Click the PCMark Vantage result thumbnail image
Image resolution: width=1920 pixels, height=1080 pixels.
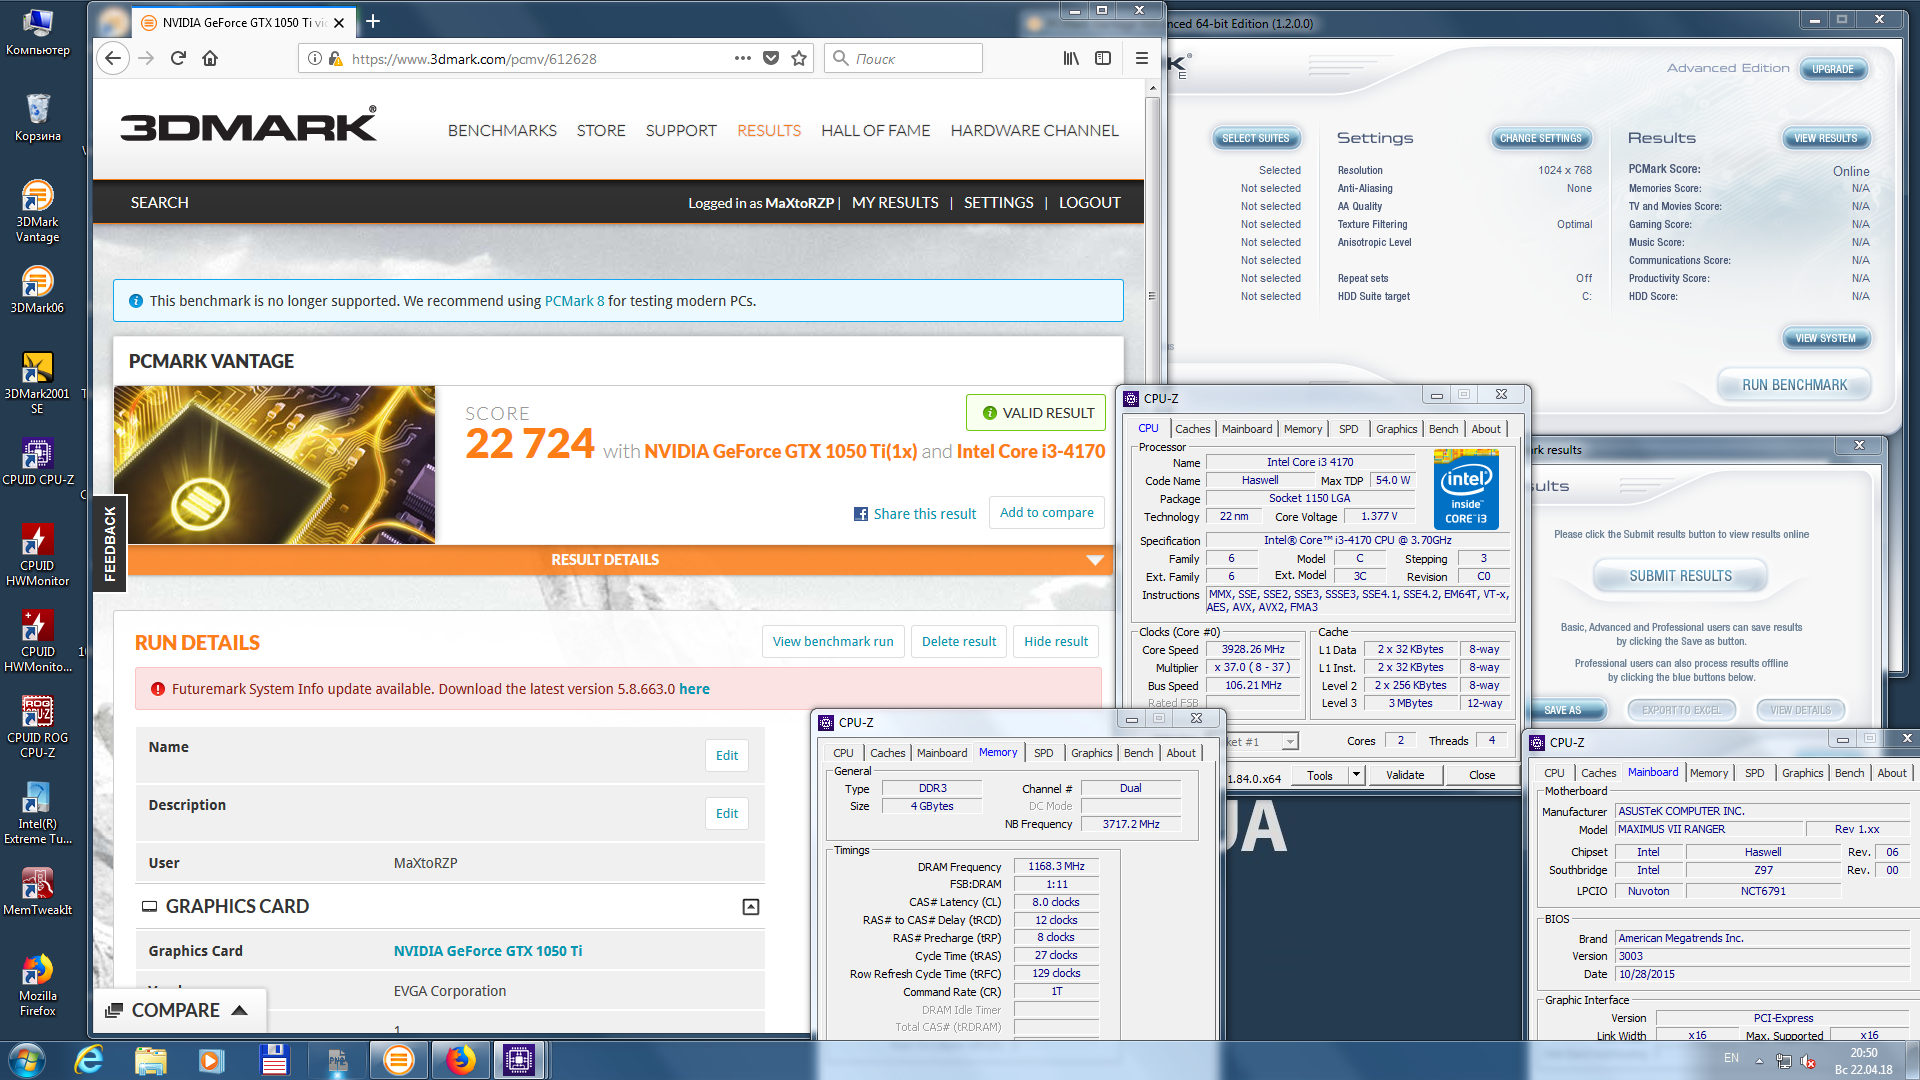[274, 465]
